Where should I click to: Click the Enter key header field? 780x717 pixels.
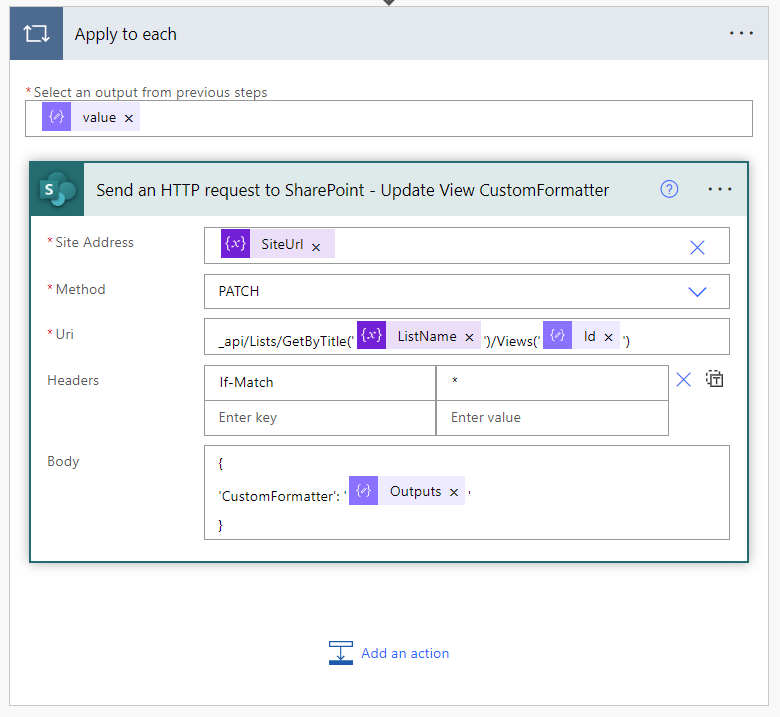(319, 417)
